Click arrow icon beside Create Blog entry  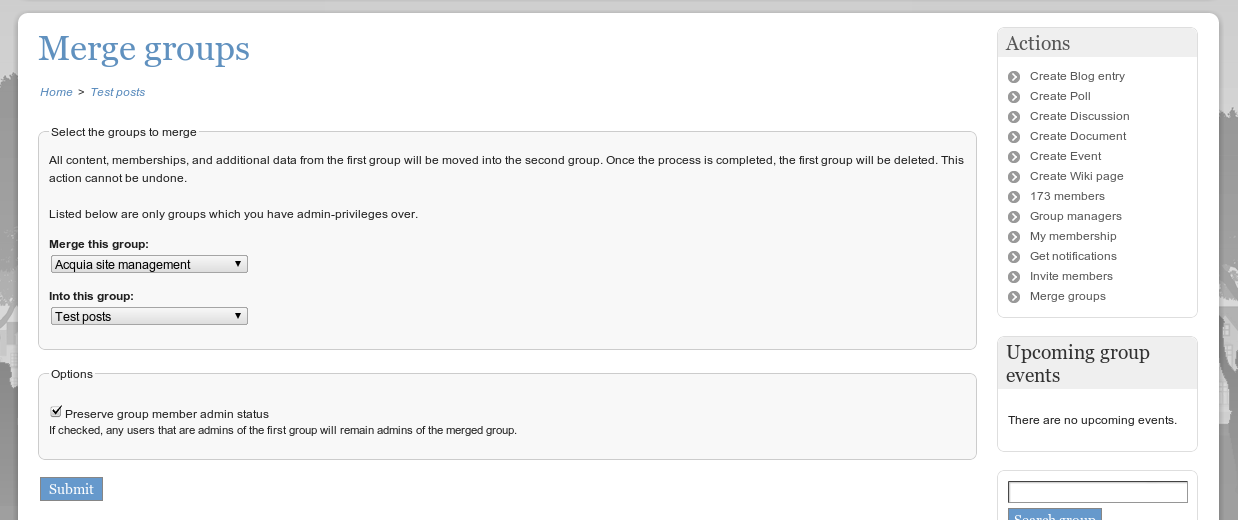[x=1014, y=77]
